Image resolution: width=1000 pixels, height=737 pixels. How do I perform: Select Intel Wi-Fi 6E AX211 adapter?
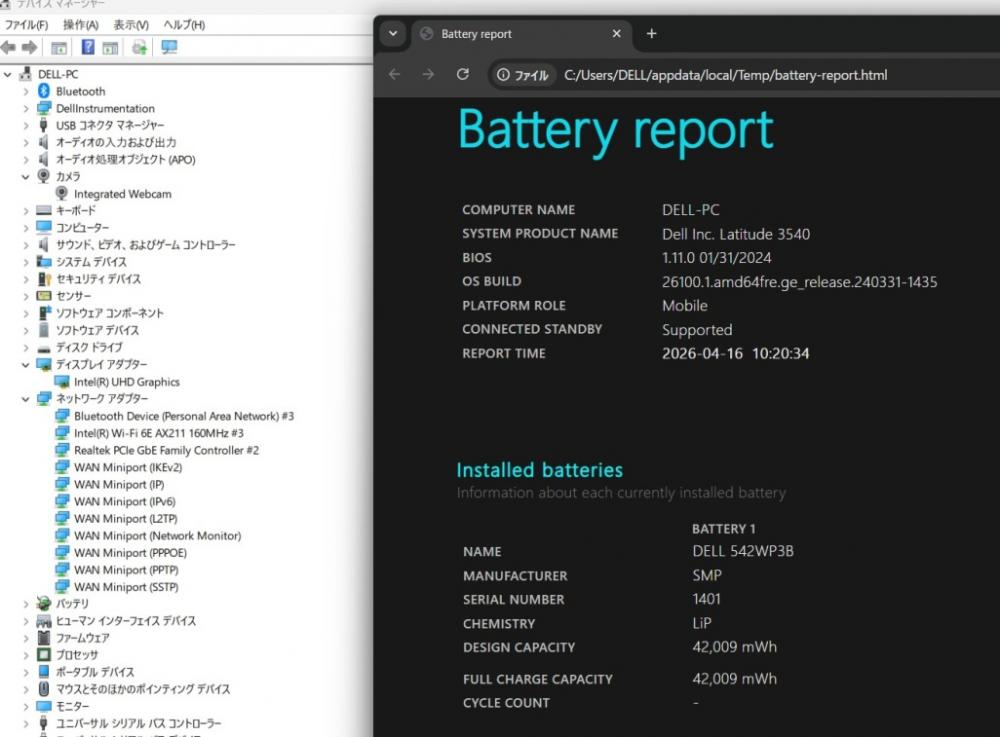pos(158,433)
